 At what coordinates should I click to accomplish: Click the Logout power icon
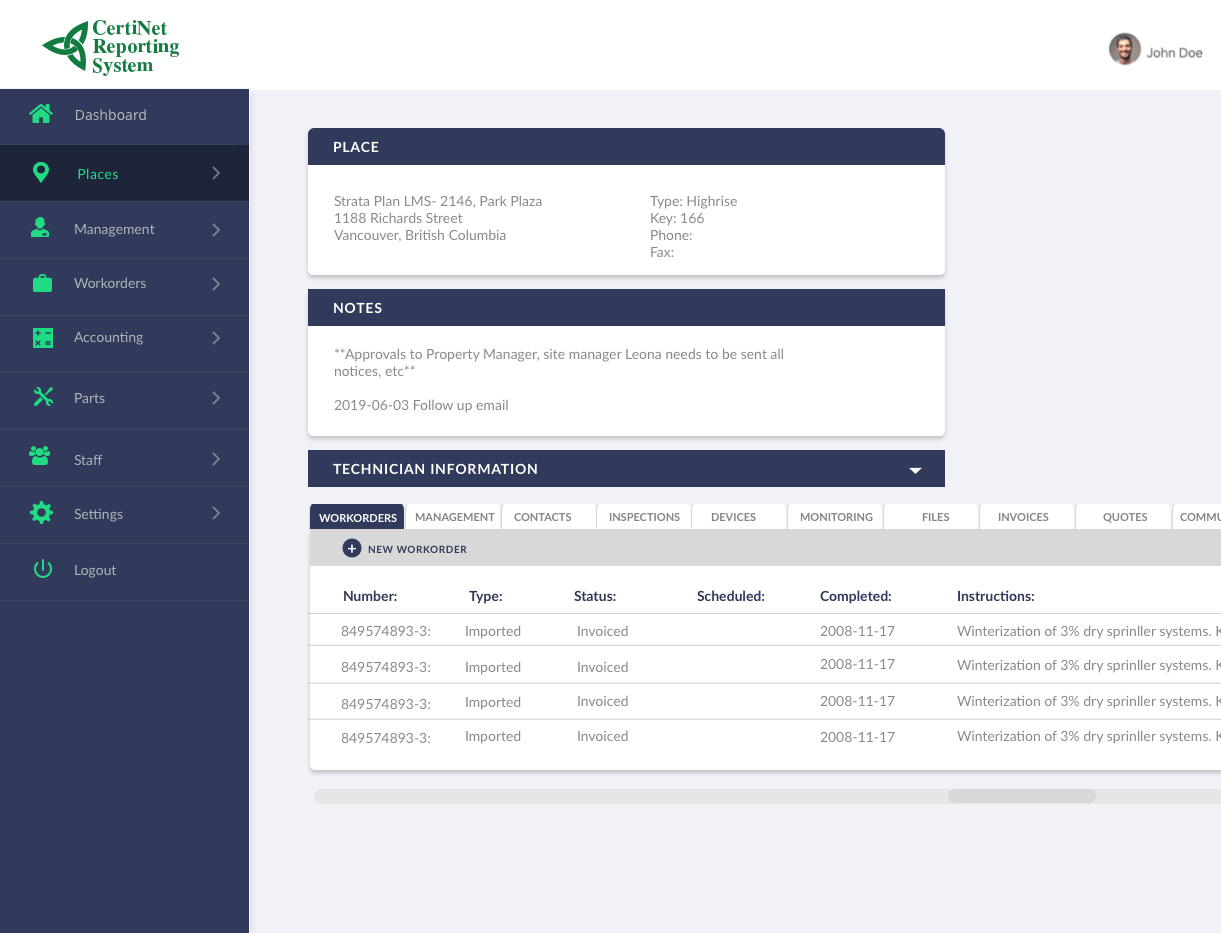41,568
